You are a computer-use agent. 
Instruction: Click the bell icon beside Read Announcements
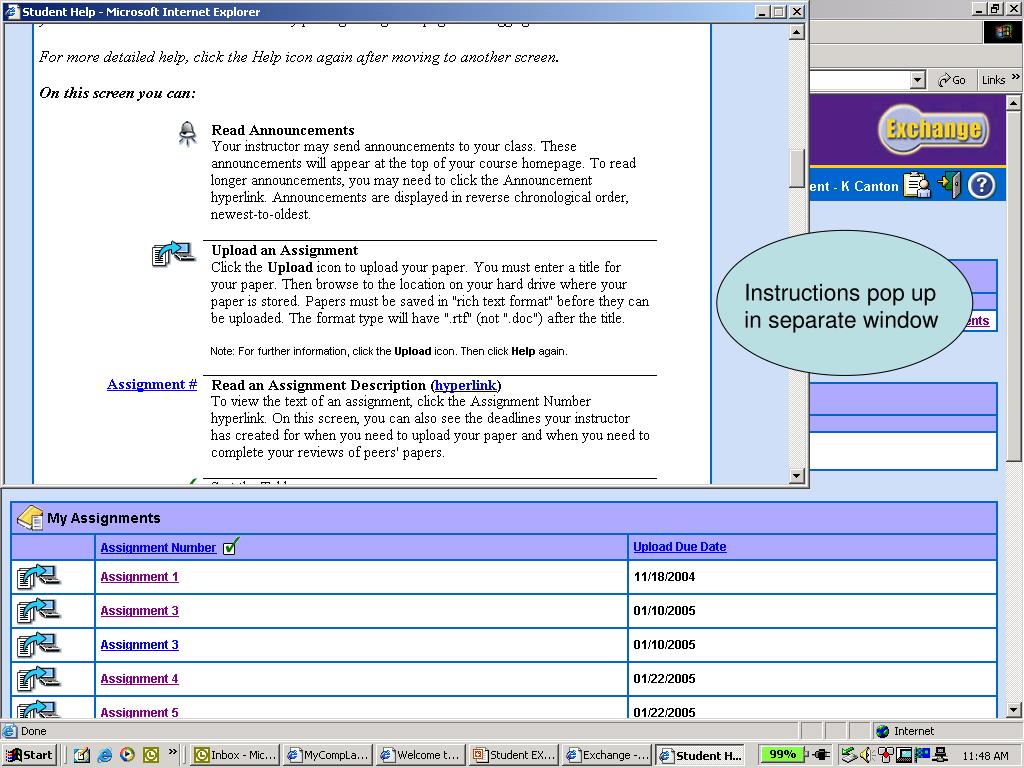click(187, 133)
